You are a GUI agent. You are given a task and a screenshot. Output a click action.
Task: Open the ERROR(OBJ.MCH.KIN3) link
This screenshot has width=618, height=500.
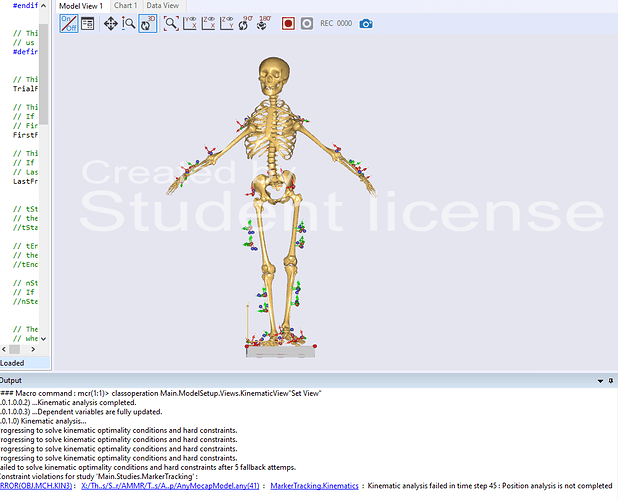coord(36,486)
